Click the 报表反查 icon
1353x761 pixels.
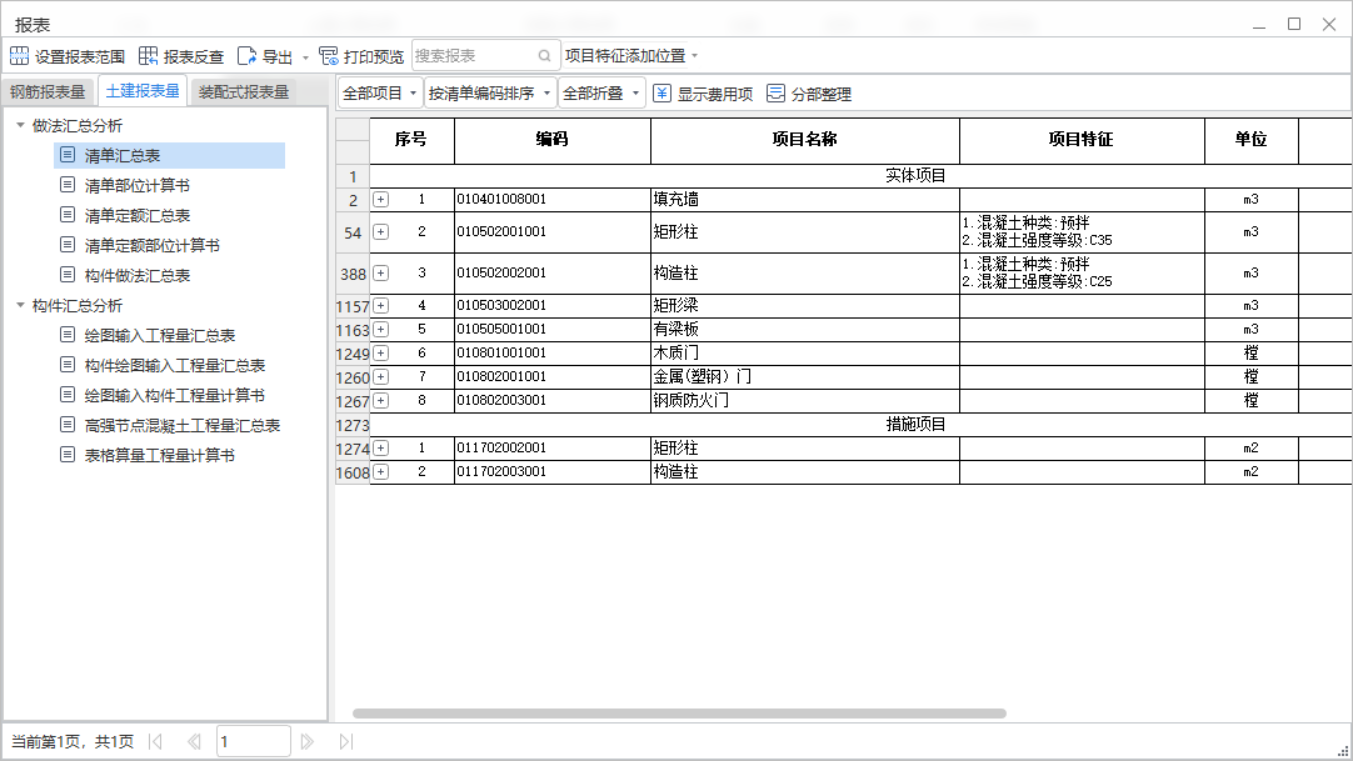pyautogui.click(x=148, y=56)
